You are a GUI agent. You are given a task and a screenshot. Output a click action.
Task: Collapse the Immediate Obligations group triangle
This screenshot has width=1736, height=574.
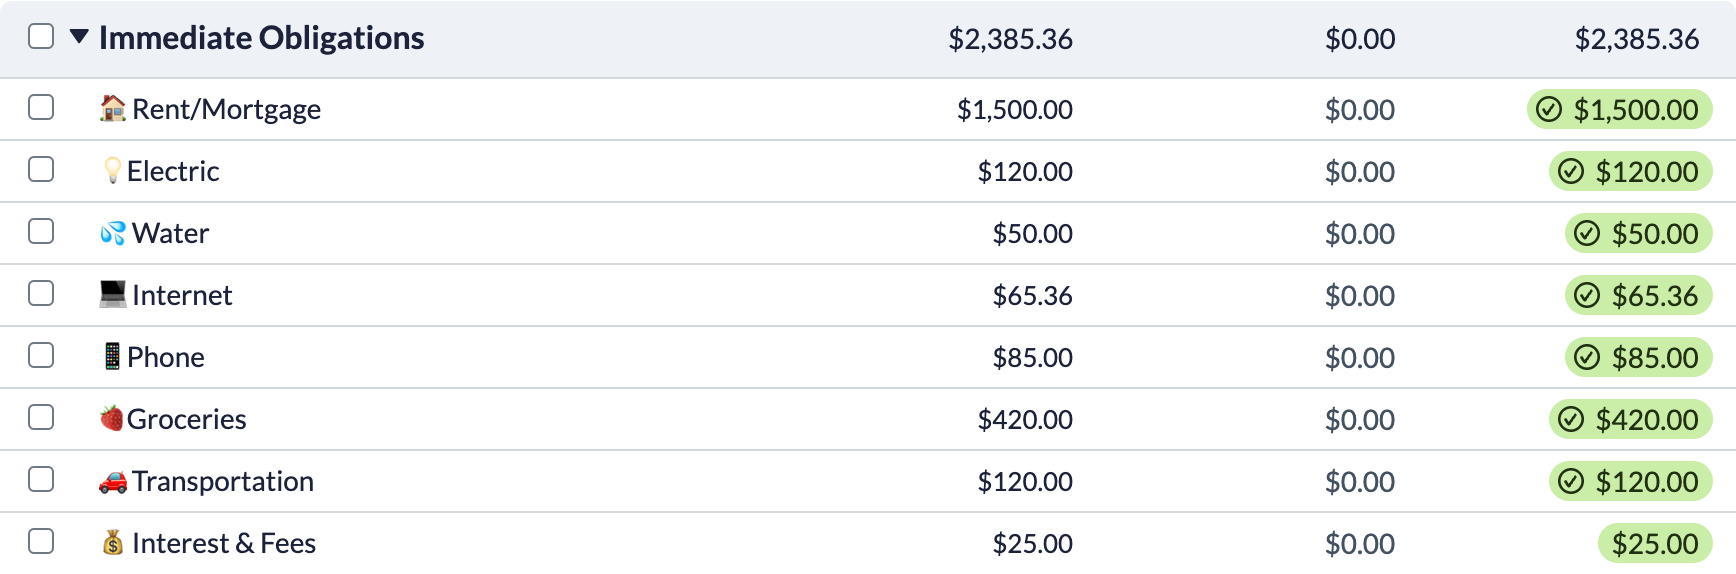(79, 37)
